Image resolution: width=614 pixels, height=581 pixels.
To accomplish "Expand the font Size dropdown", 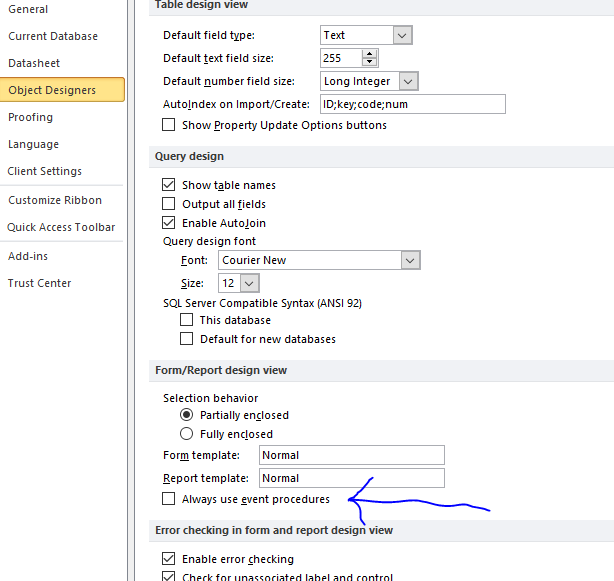I will (x=249, y=283).
